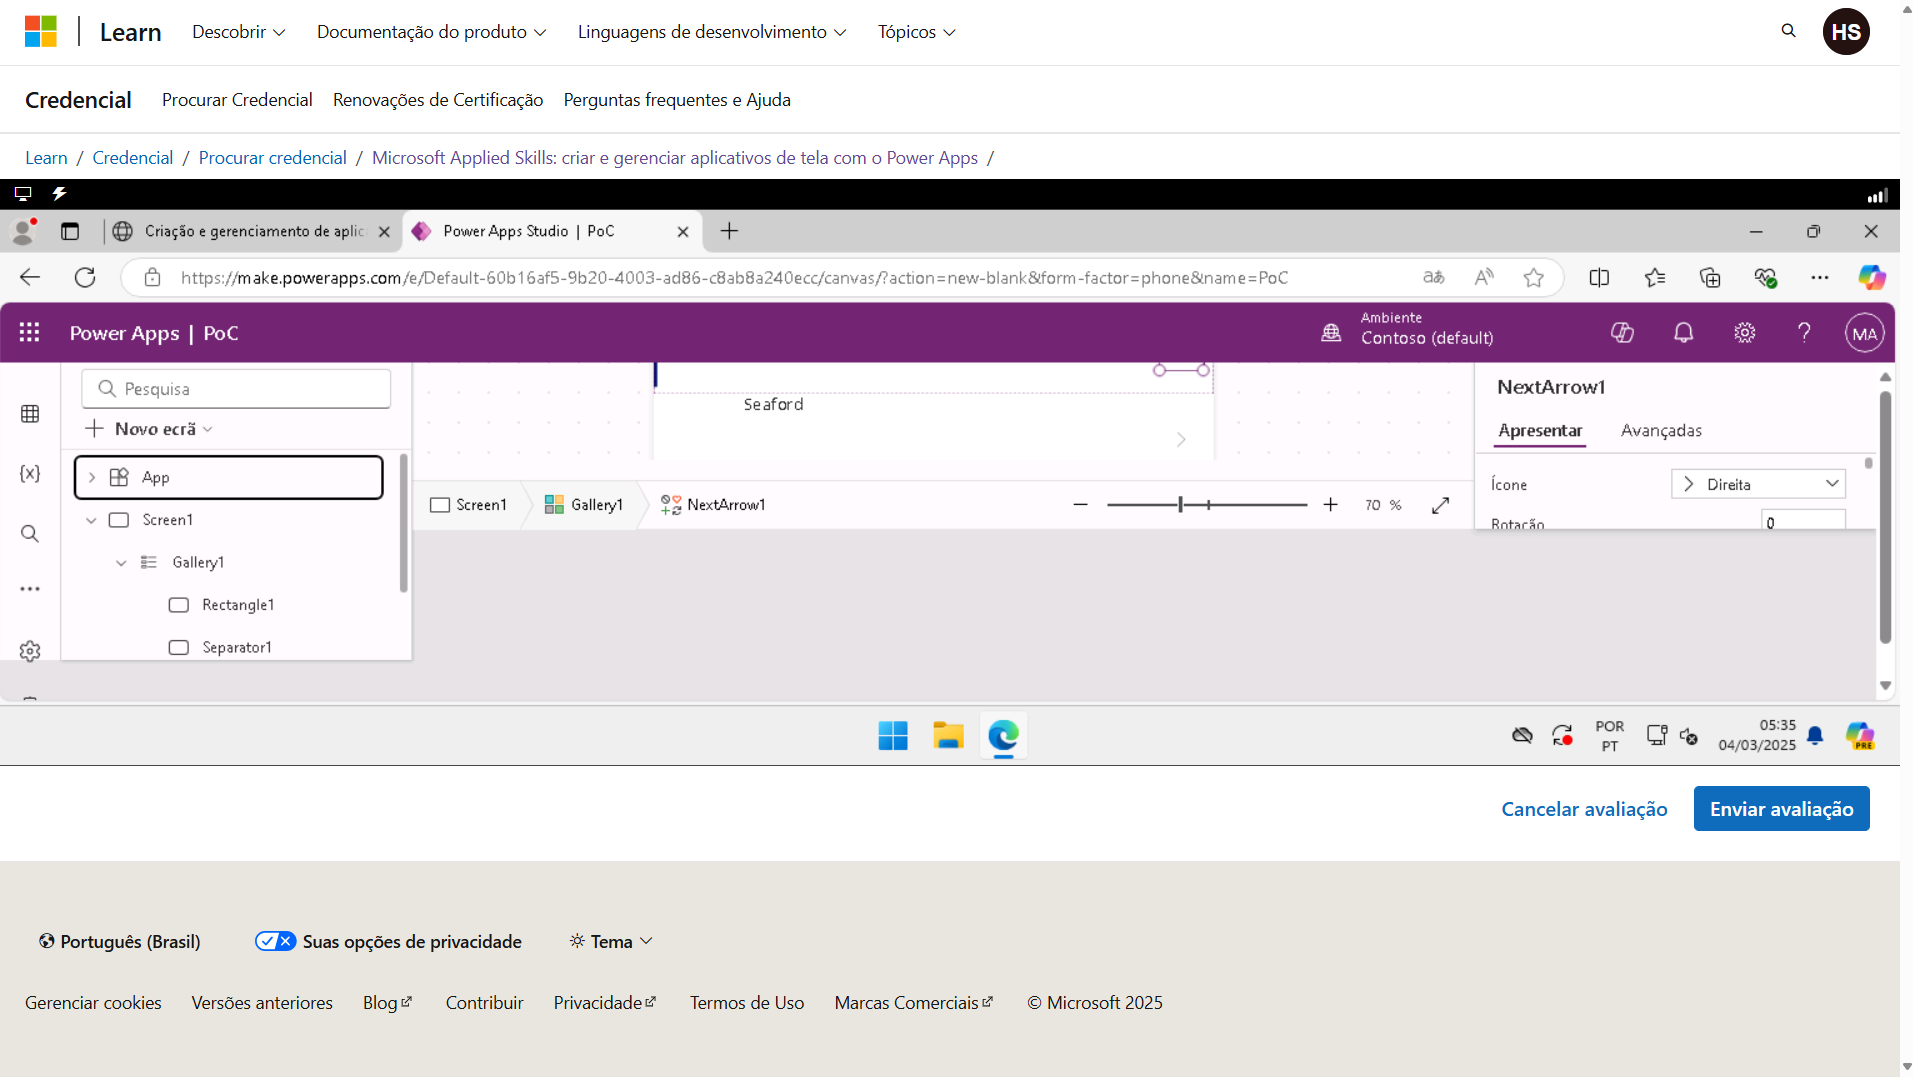Screen dimensions: 1913x1077
Task: Click the Edge back arrow
Action: [x=30, y=277]
